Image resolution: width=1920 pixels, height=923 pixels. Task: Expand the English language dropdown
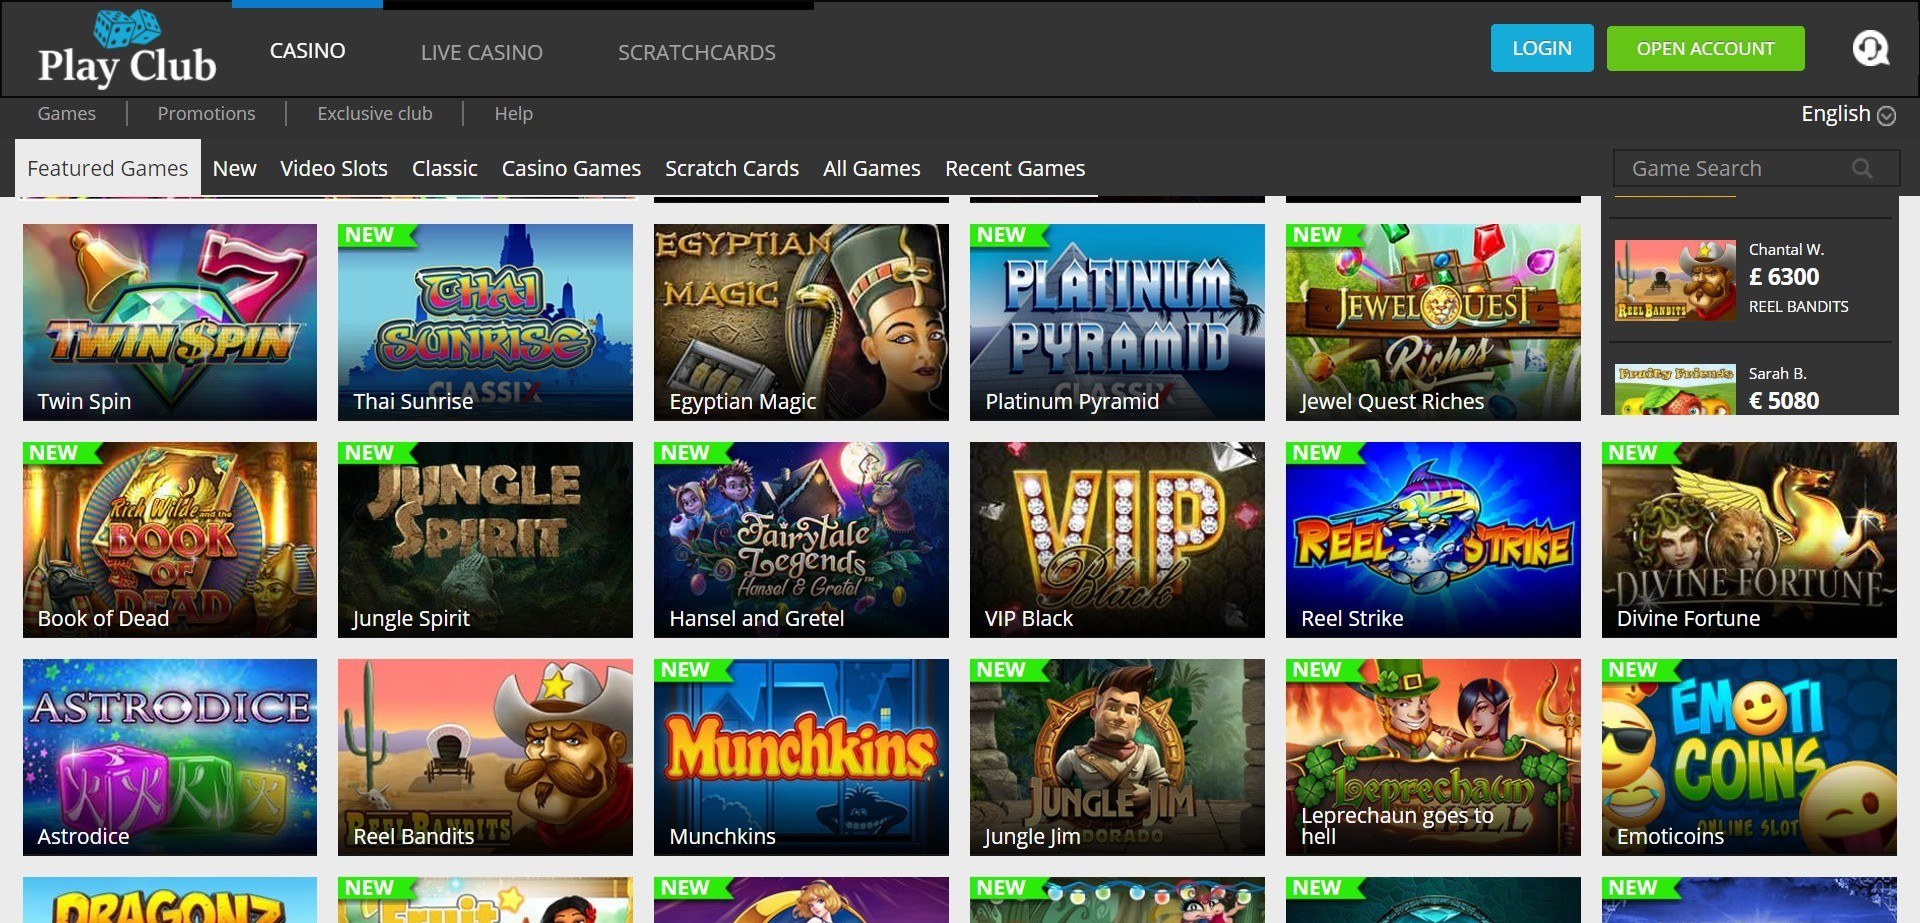pyautogui.click(x=1848, y=114)
